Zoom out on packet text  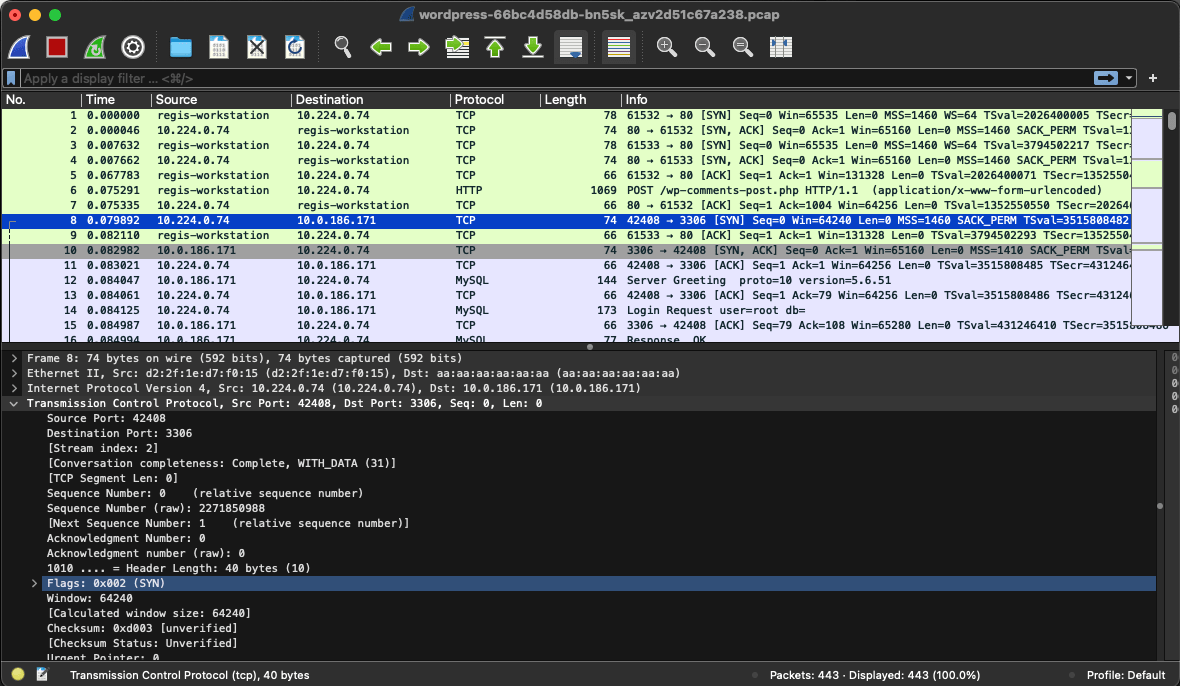[704, 47]
